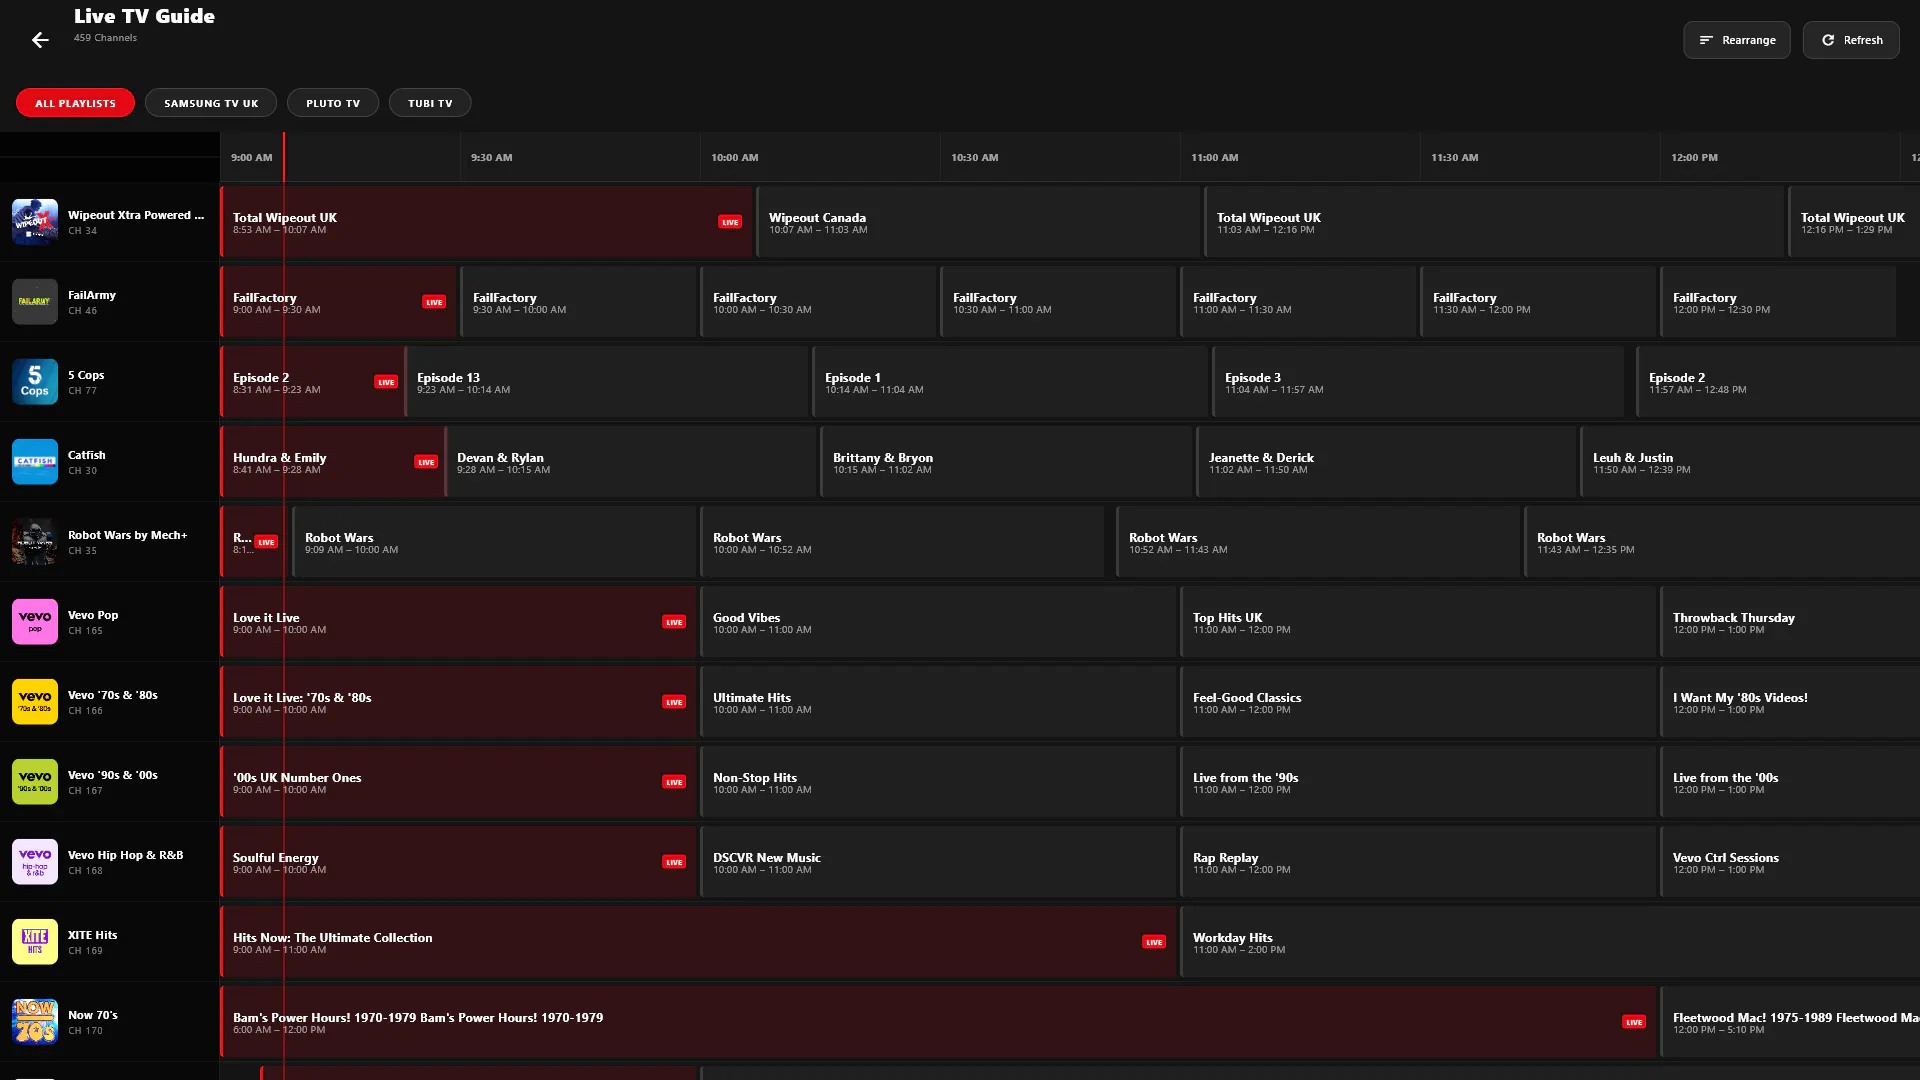The image size is (1920, 1080).
Task: Select the Now 70's channel logo
Action: 35,1022
